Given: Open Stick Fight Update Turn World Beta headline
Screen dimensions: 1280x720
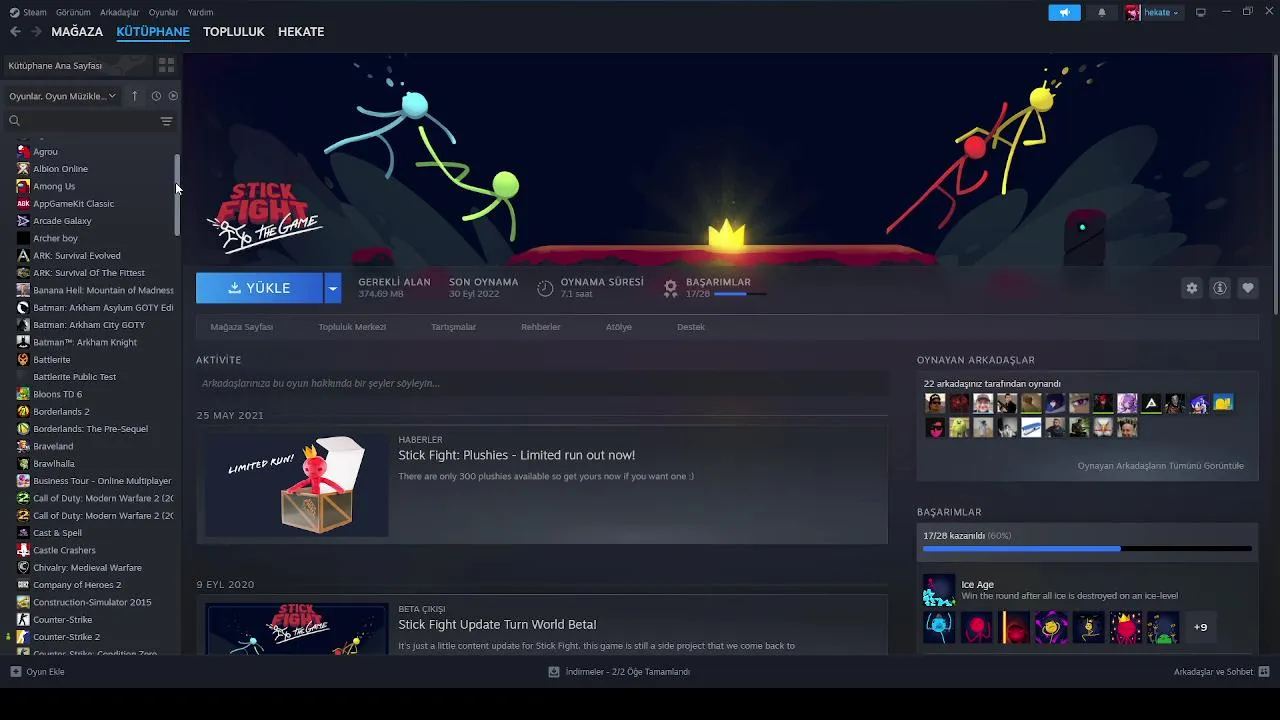Looking at the screenshot, I should 497,625.
